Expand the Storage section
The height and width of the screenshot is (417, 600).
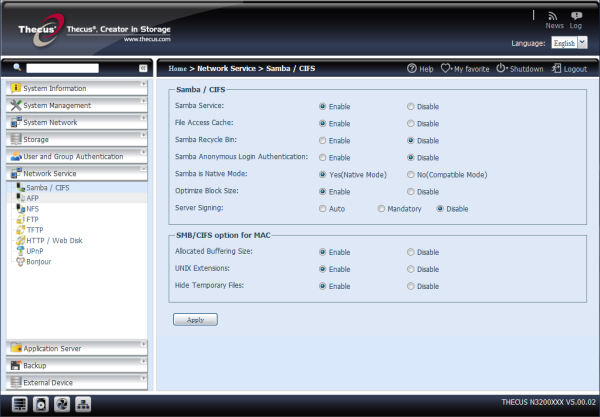pos(76,139)
